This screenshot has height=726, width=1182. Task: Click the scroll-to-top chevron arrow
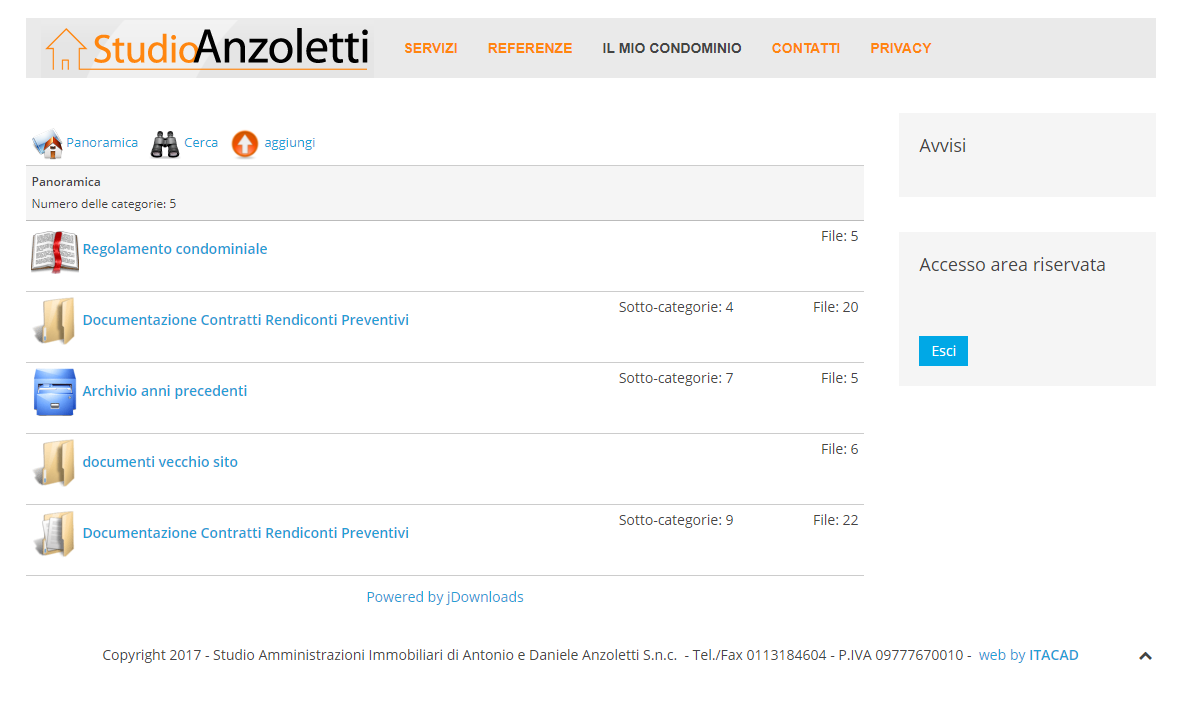1145,656
